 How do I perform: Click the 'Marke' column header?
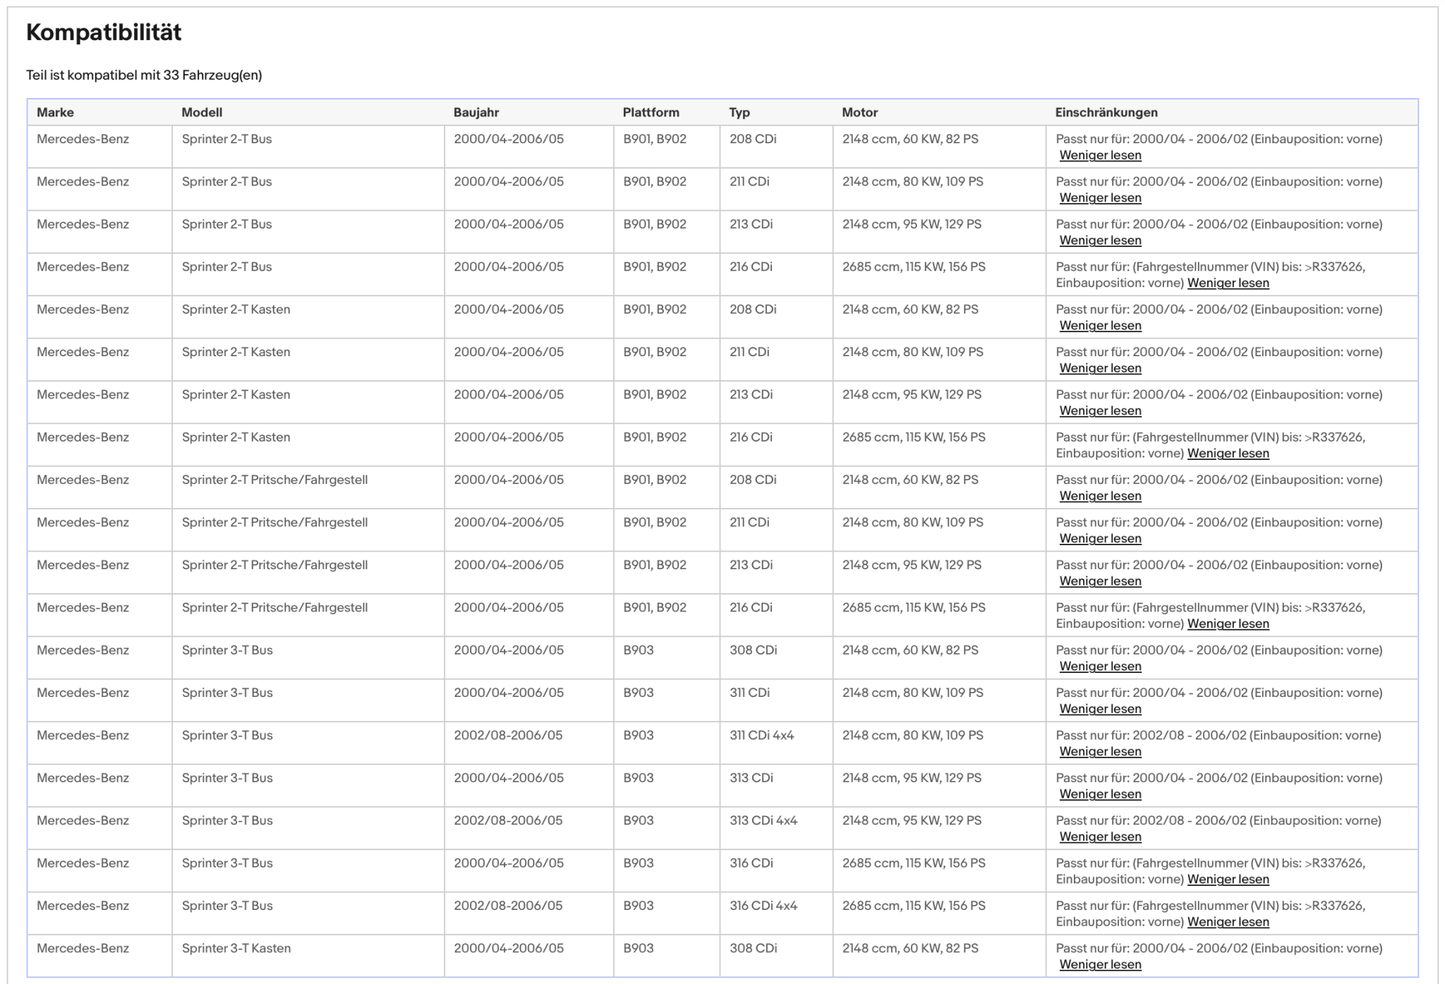(x=55, y=113)
